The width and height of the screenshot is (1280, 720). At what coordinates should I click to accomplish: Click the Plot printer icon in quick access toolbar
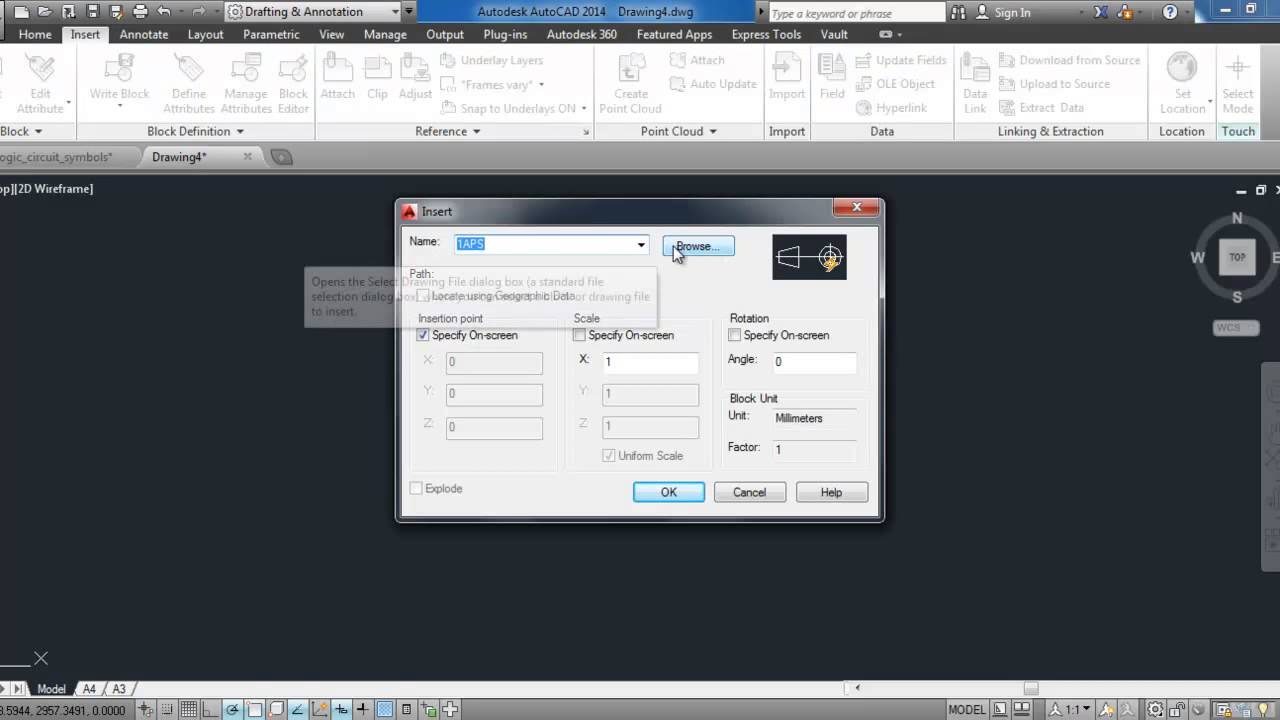139,11
